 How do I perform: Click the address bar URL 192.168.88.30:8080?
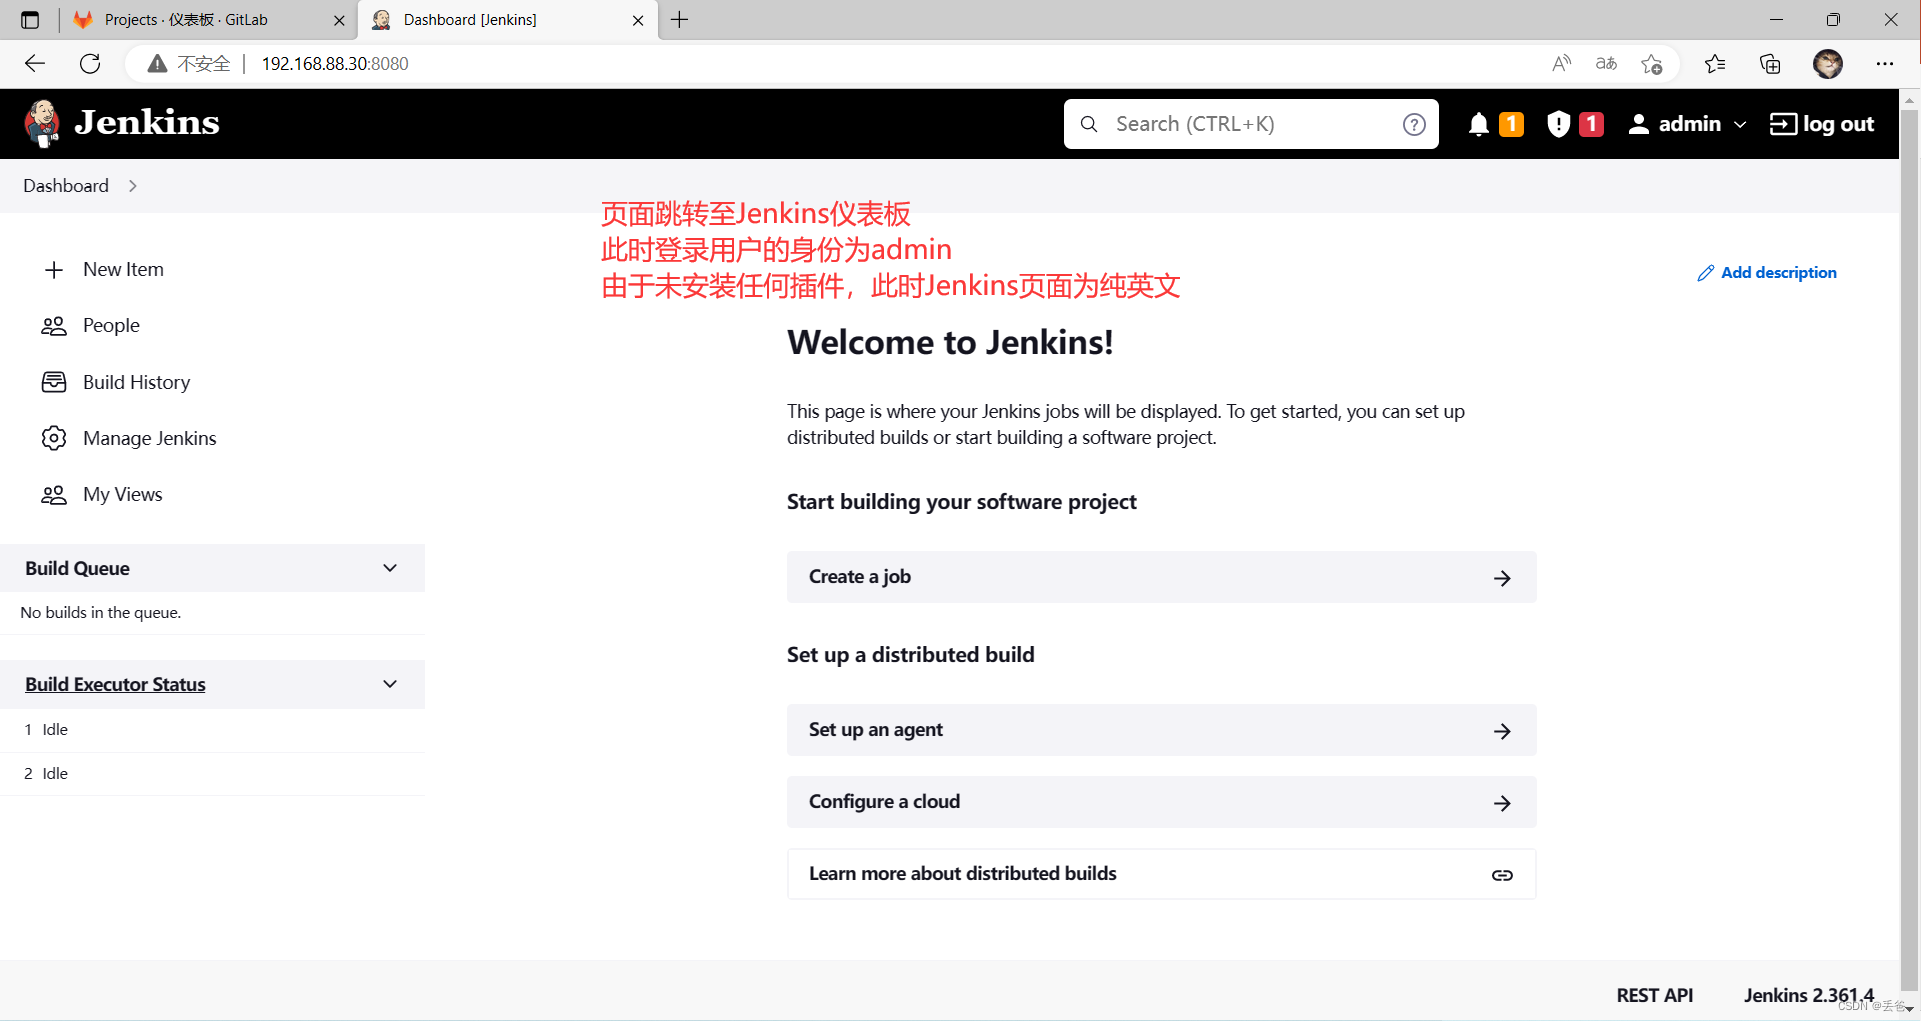click(x=335, y=64)
